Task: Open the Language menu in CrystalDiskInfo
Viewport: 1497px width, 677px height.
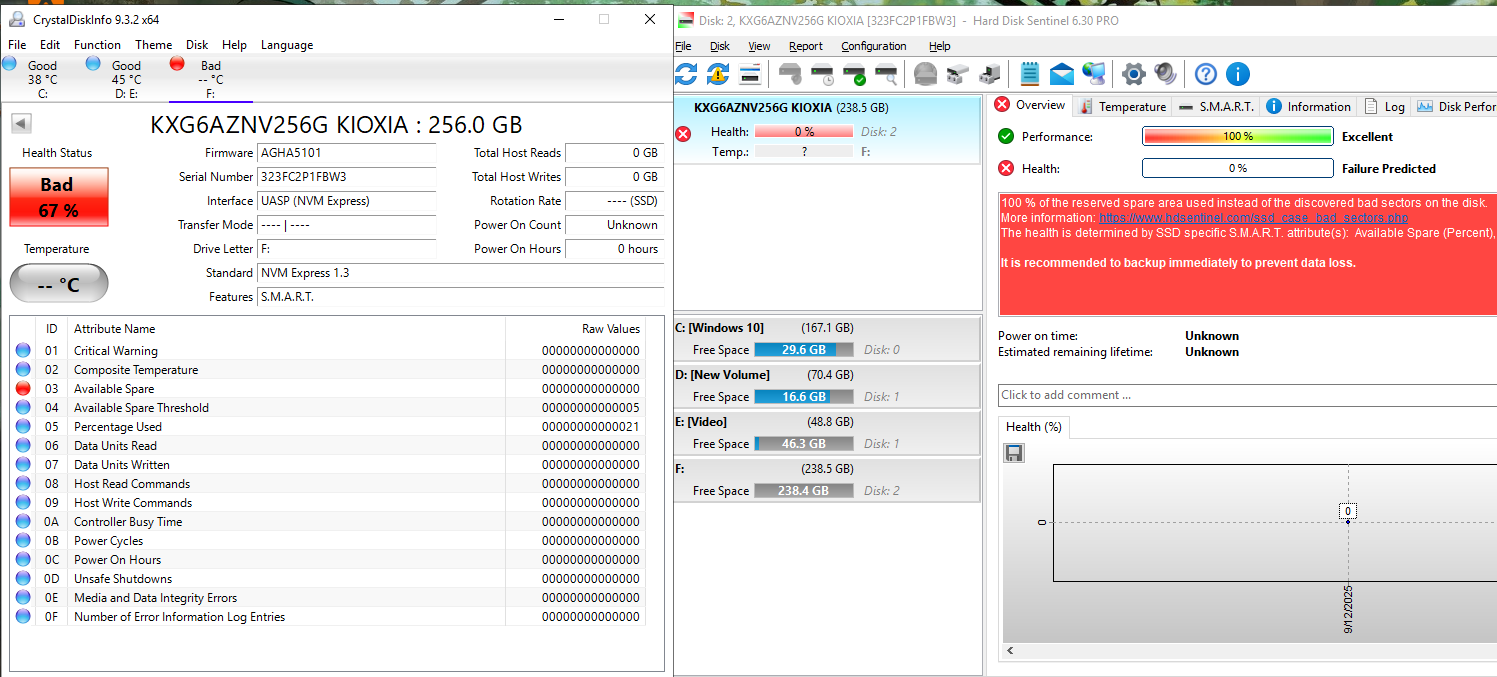Action: [287, 45]
